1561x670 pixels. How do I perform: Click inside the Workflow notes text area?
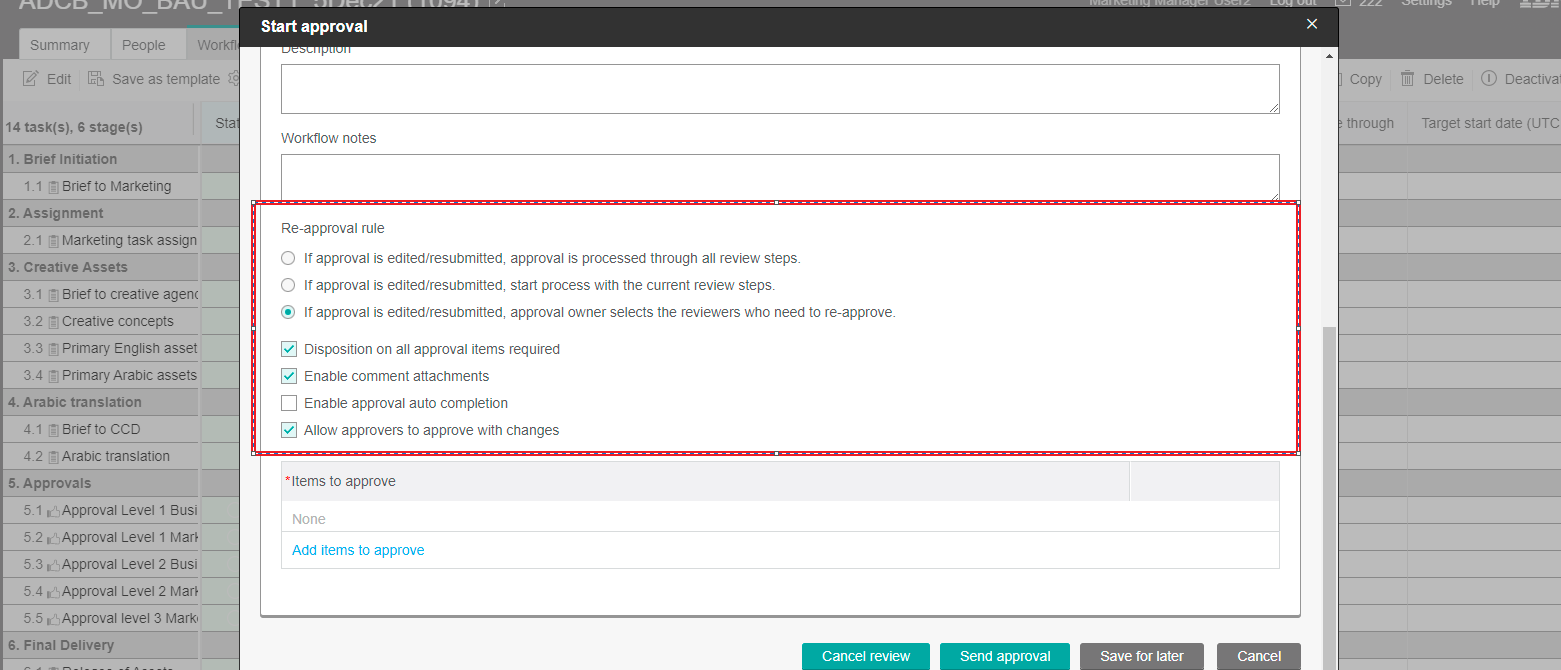[780, 177]
